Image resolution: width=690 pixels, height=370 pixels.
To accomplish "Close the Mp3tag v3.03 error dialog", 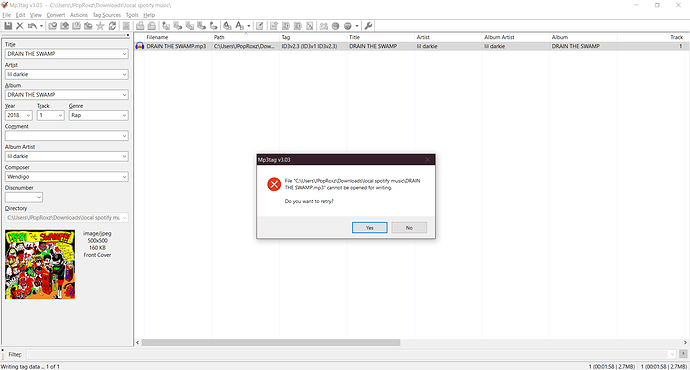I will (427, 159).
